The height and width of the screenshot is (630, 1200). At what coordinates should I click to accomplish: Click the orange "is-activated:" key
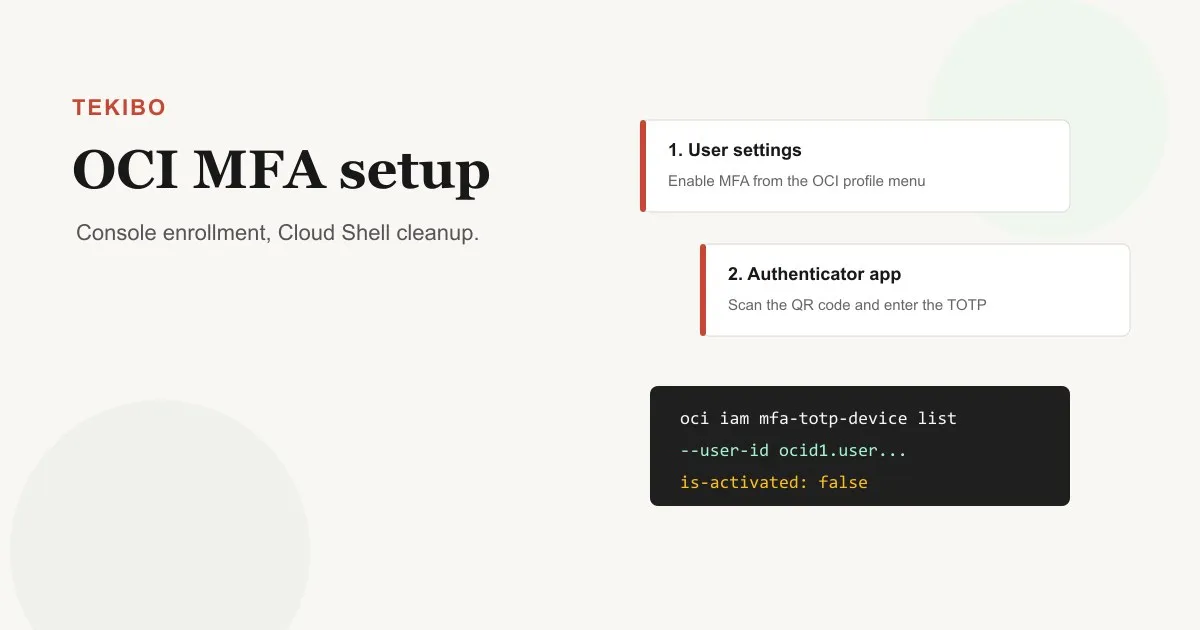coord(744,482)
